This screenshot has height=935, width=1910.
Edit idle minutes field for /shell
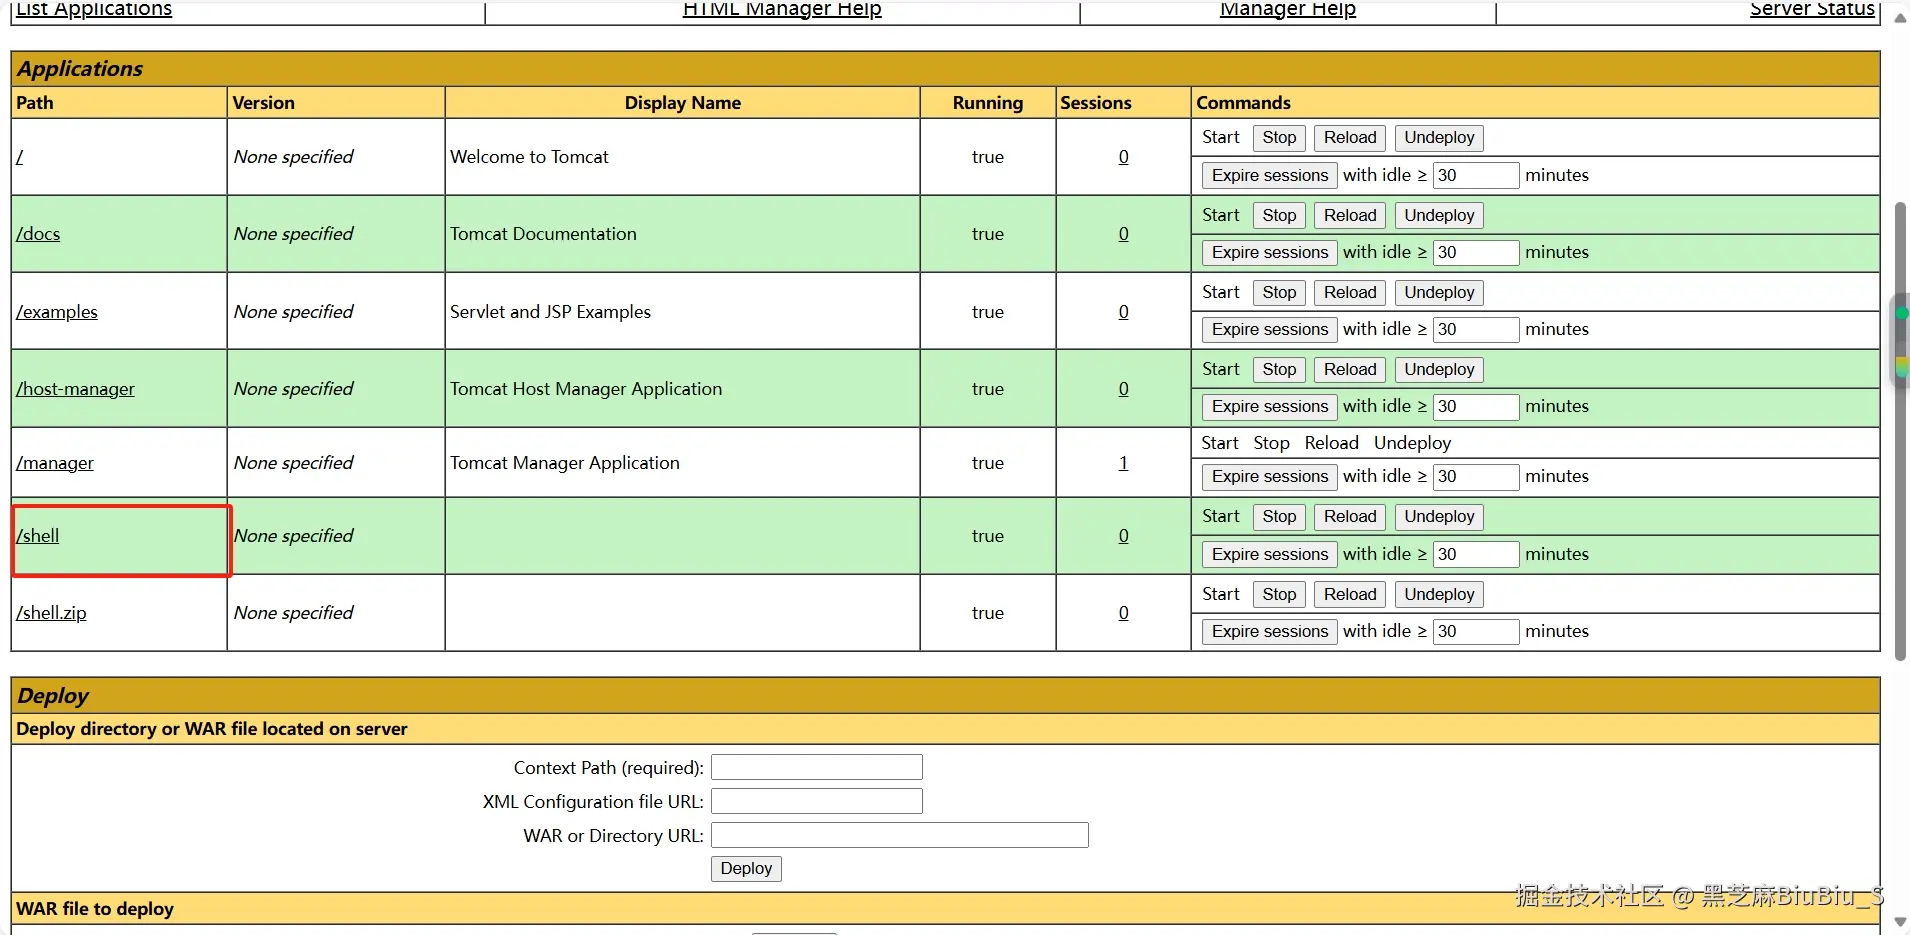coord(1476,555)
